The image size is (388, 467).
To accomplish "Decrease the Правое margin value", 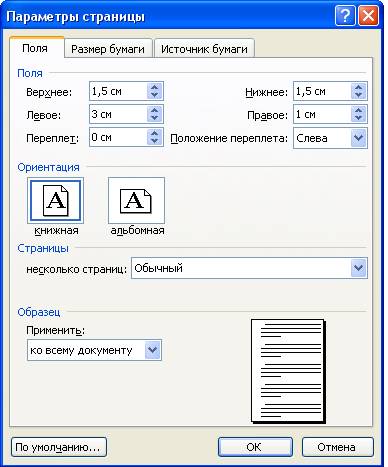I will [x=358, y=118].
